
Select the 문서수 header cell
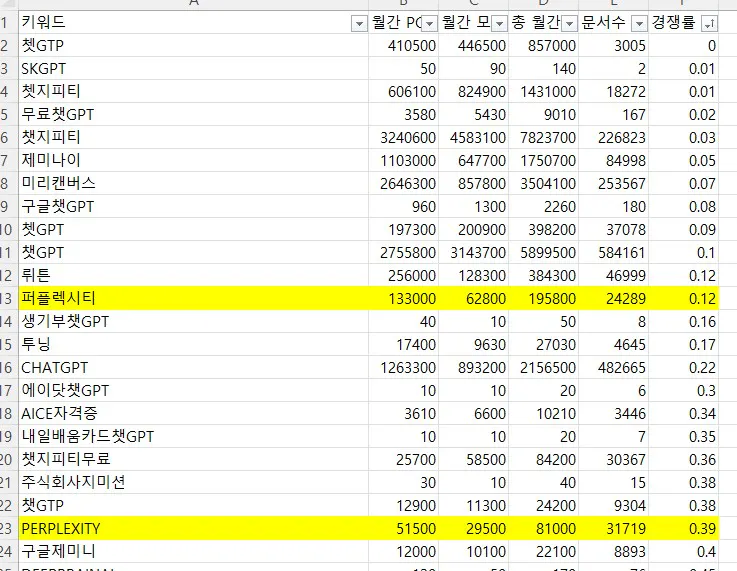coord(613,22)
